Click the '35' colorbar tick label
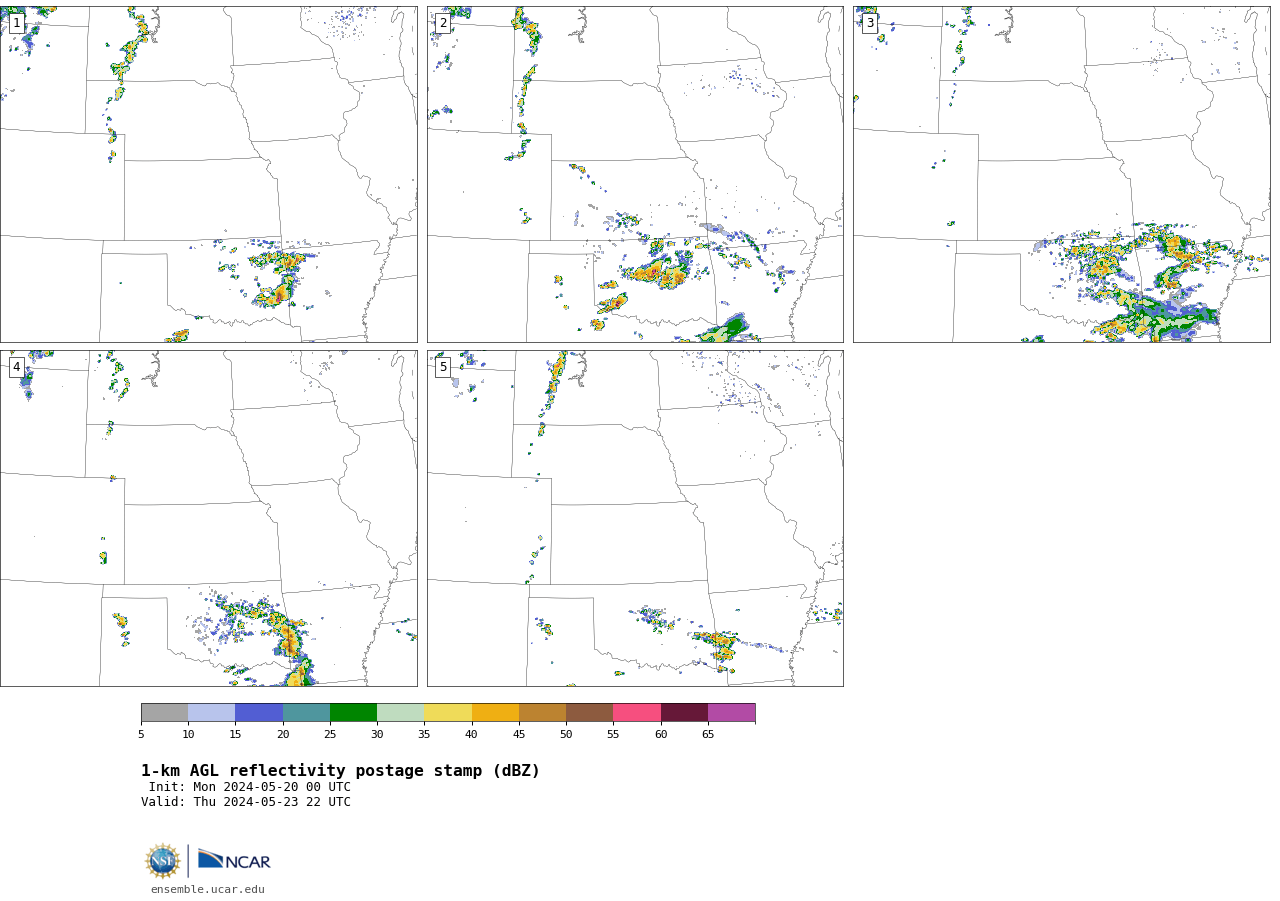This screenshot has height=901, width=1280. (x=424, y=735)
